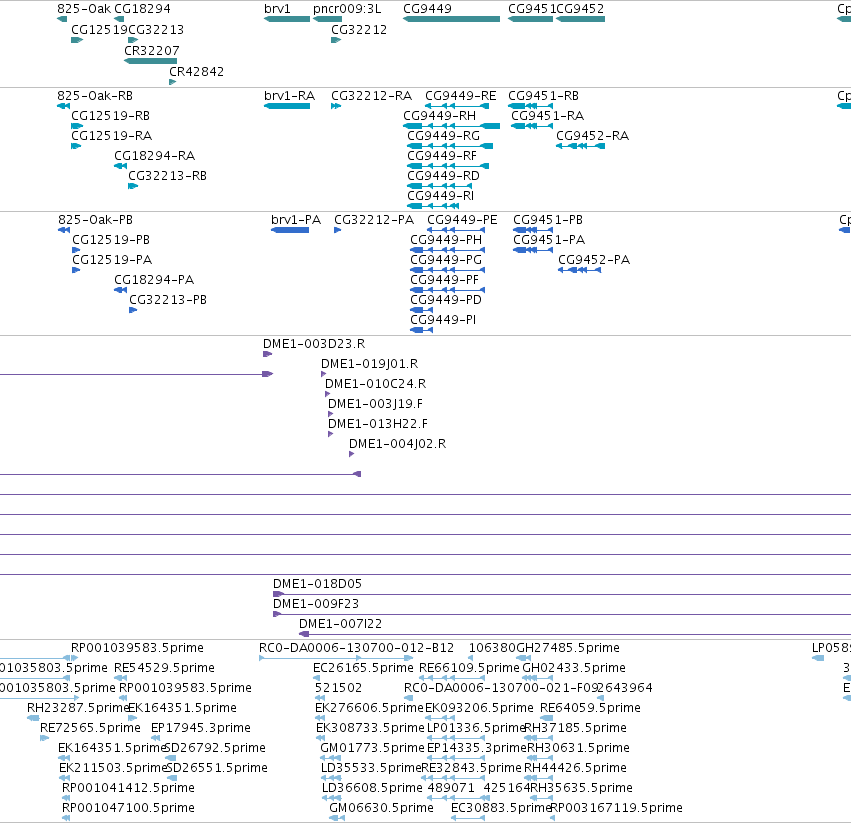The image size is (851, 823).
Task: Click the GM01773.5prime EST label
Action: click(372, 748)
